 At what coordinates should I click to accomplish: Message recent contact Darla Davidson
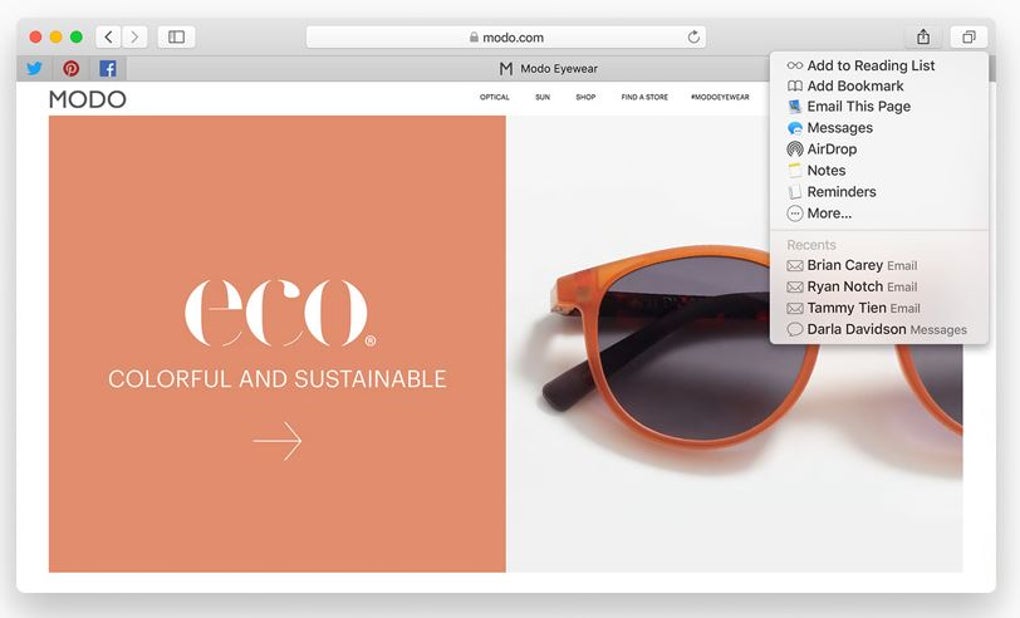(x=879, y=330)
